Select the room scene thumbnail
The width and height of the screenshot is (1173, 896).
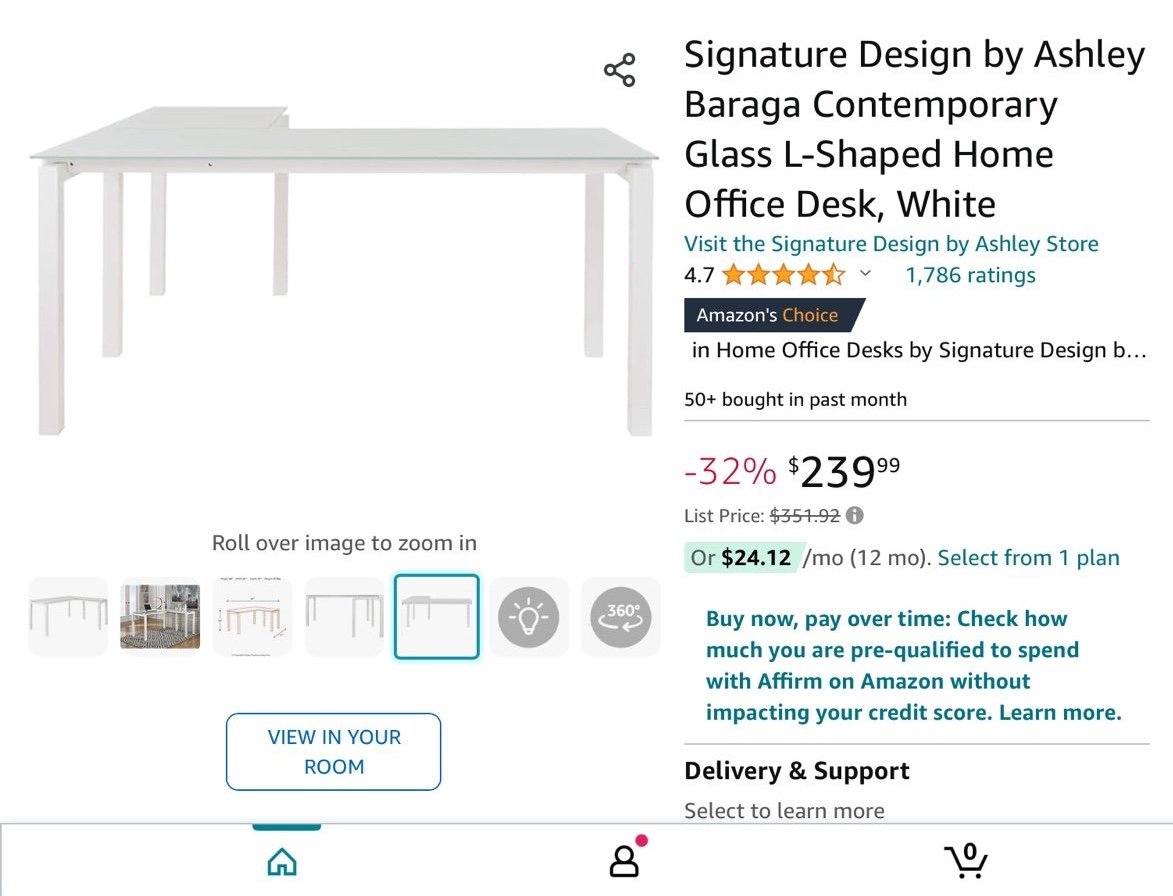[160, 617]
